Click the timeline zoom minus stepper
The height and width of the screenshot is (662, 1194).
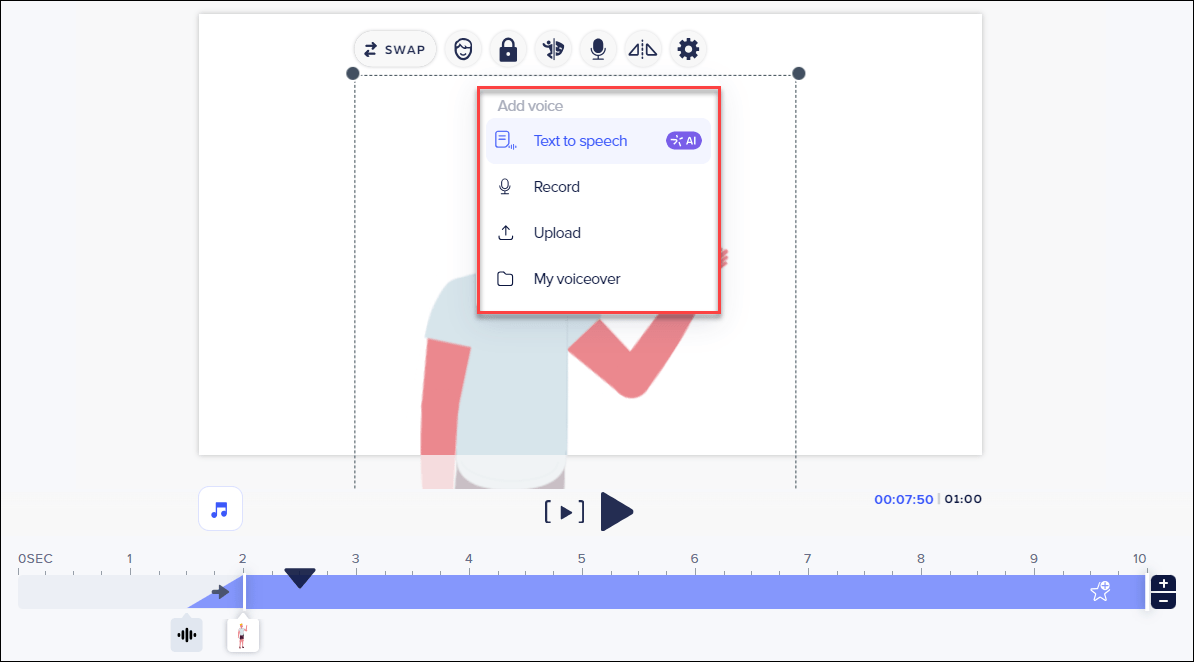(1163, 600)
